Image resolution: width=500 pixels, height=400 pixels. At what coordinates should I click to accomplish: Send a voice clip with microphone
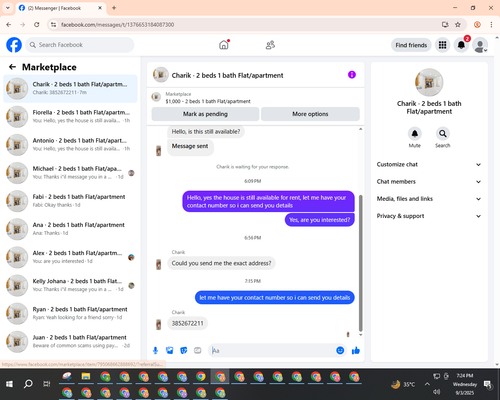(155, 350)
